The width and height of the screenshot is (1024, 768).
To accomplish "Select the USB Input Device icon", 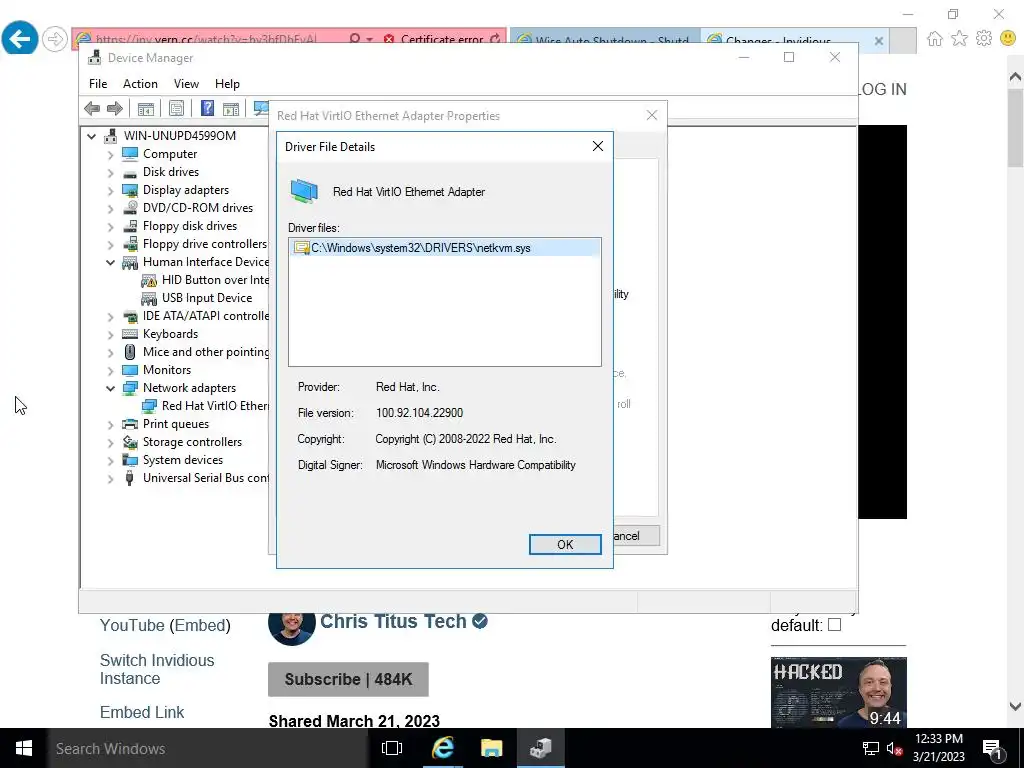I will pyautogui.click(x=149, y=298).
